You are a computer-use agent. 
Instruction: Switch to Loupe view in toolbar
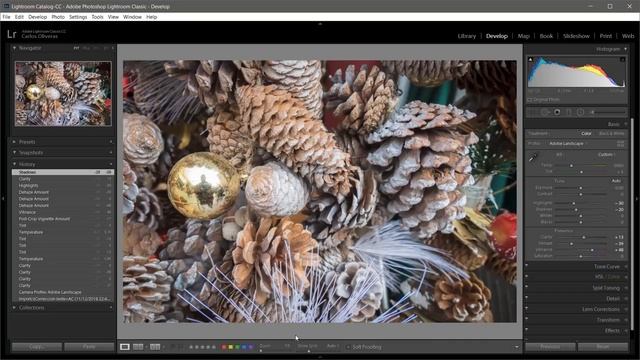pos(125,347)
